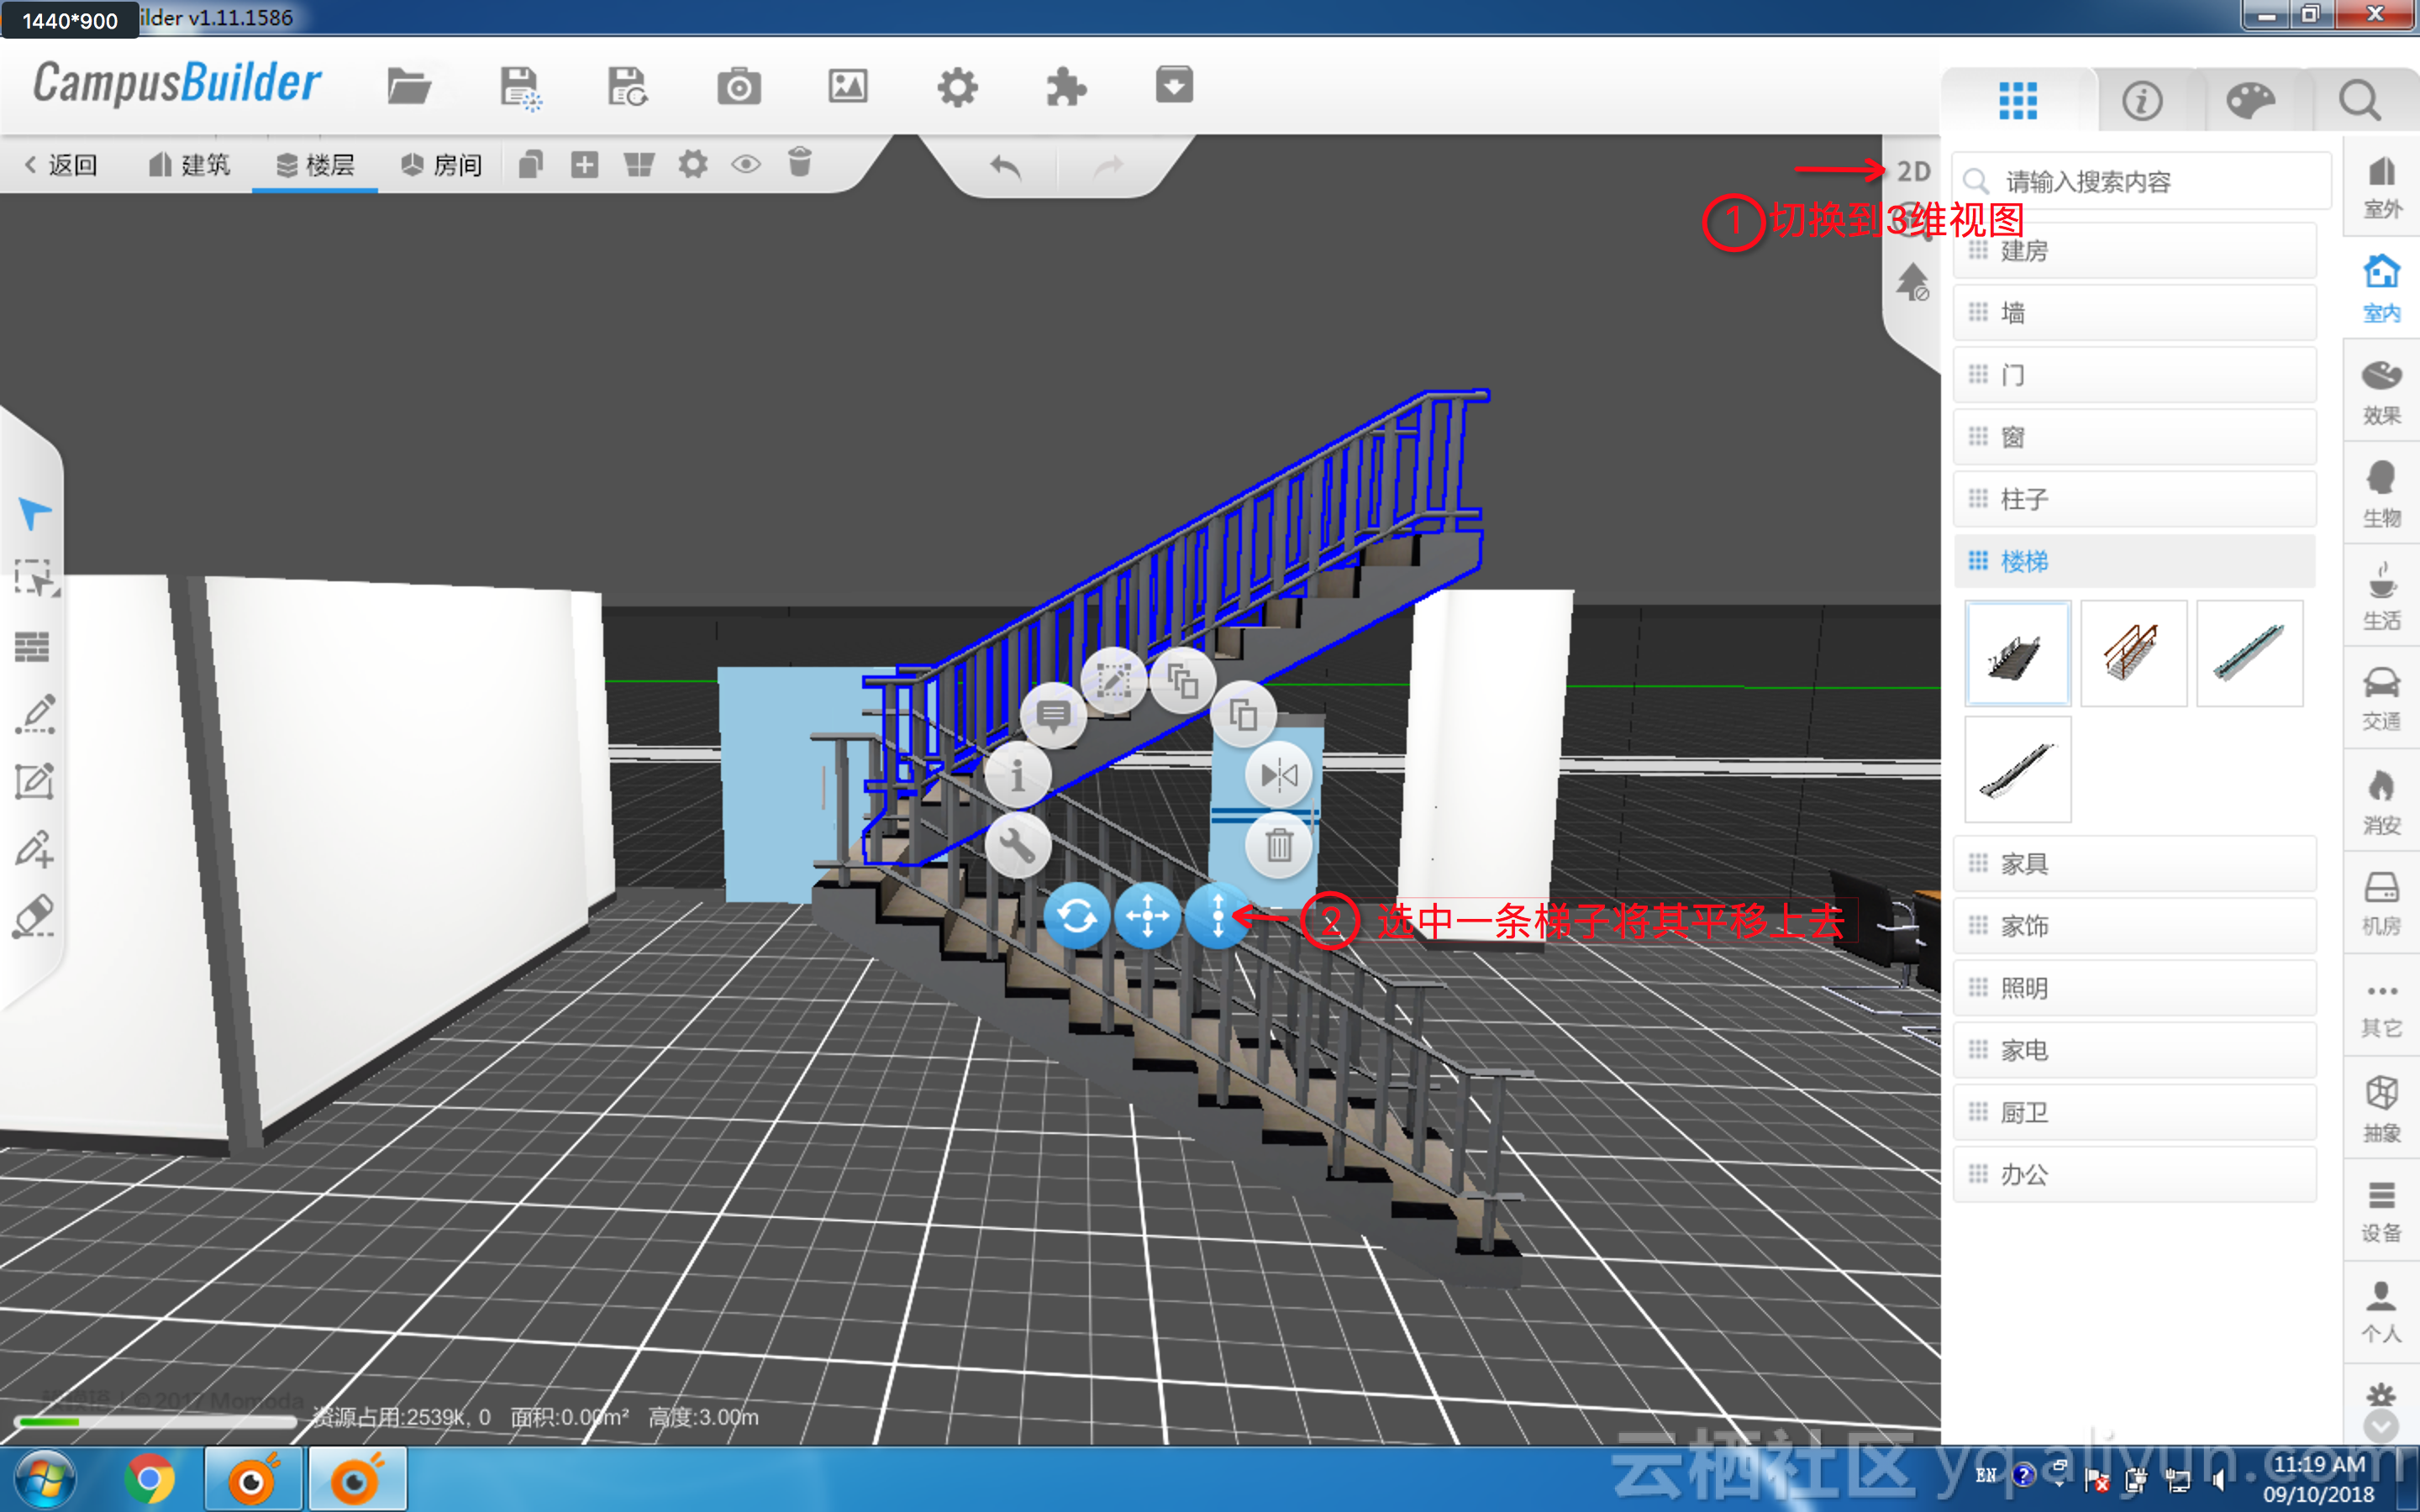This screenshot has height=1512, width=2420.
Task: Switch to 建筑 tab
Action: [x=190, y=165]
